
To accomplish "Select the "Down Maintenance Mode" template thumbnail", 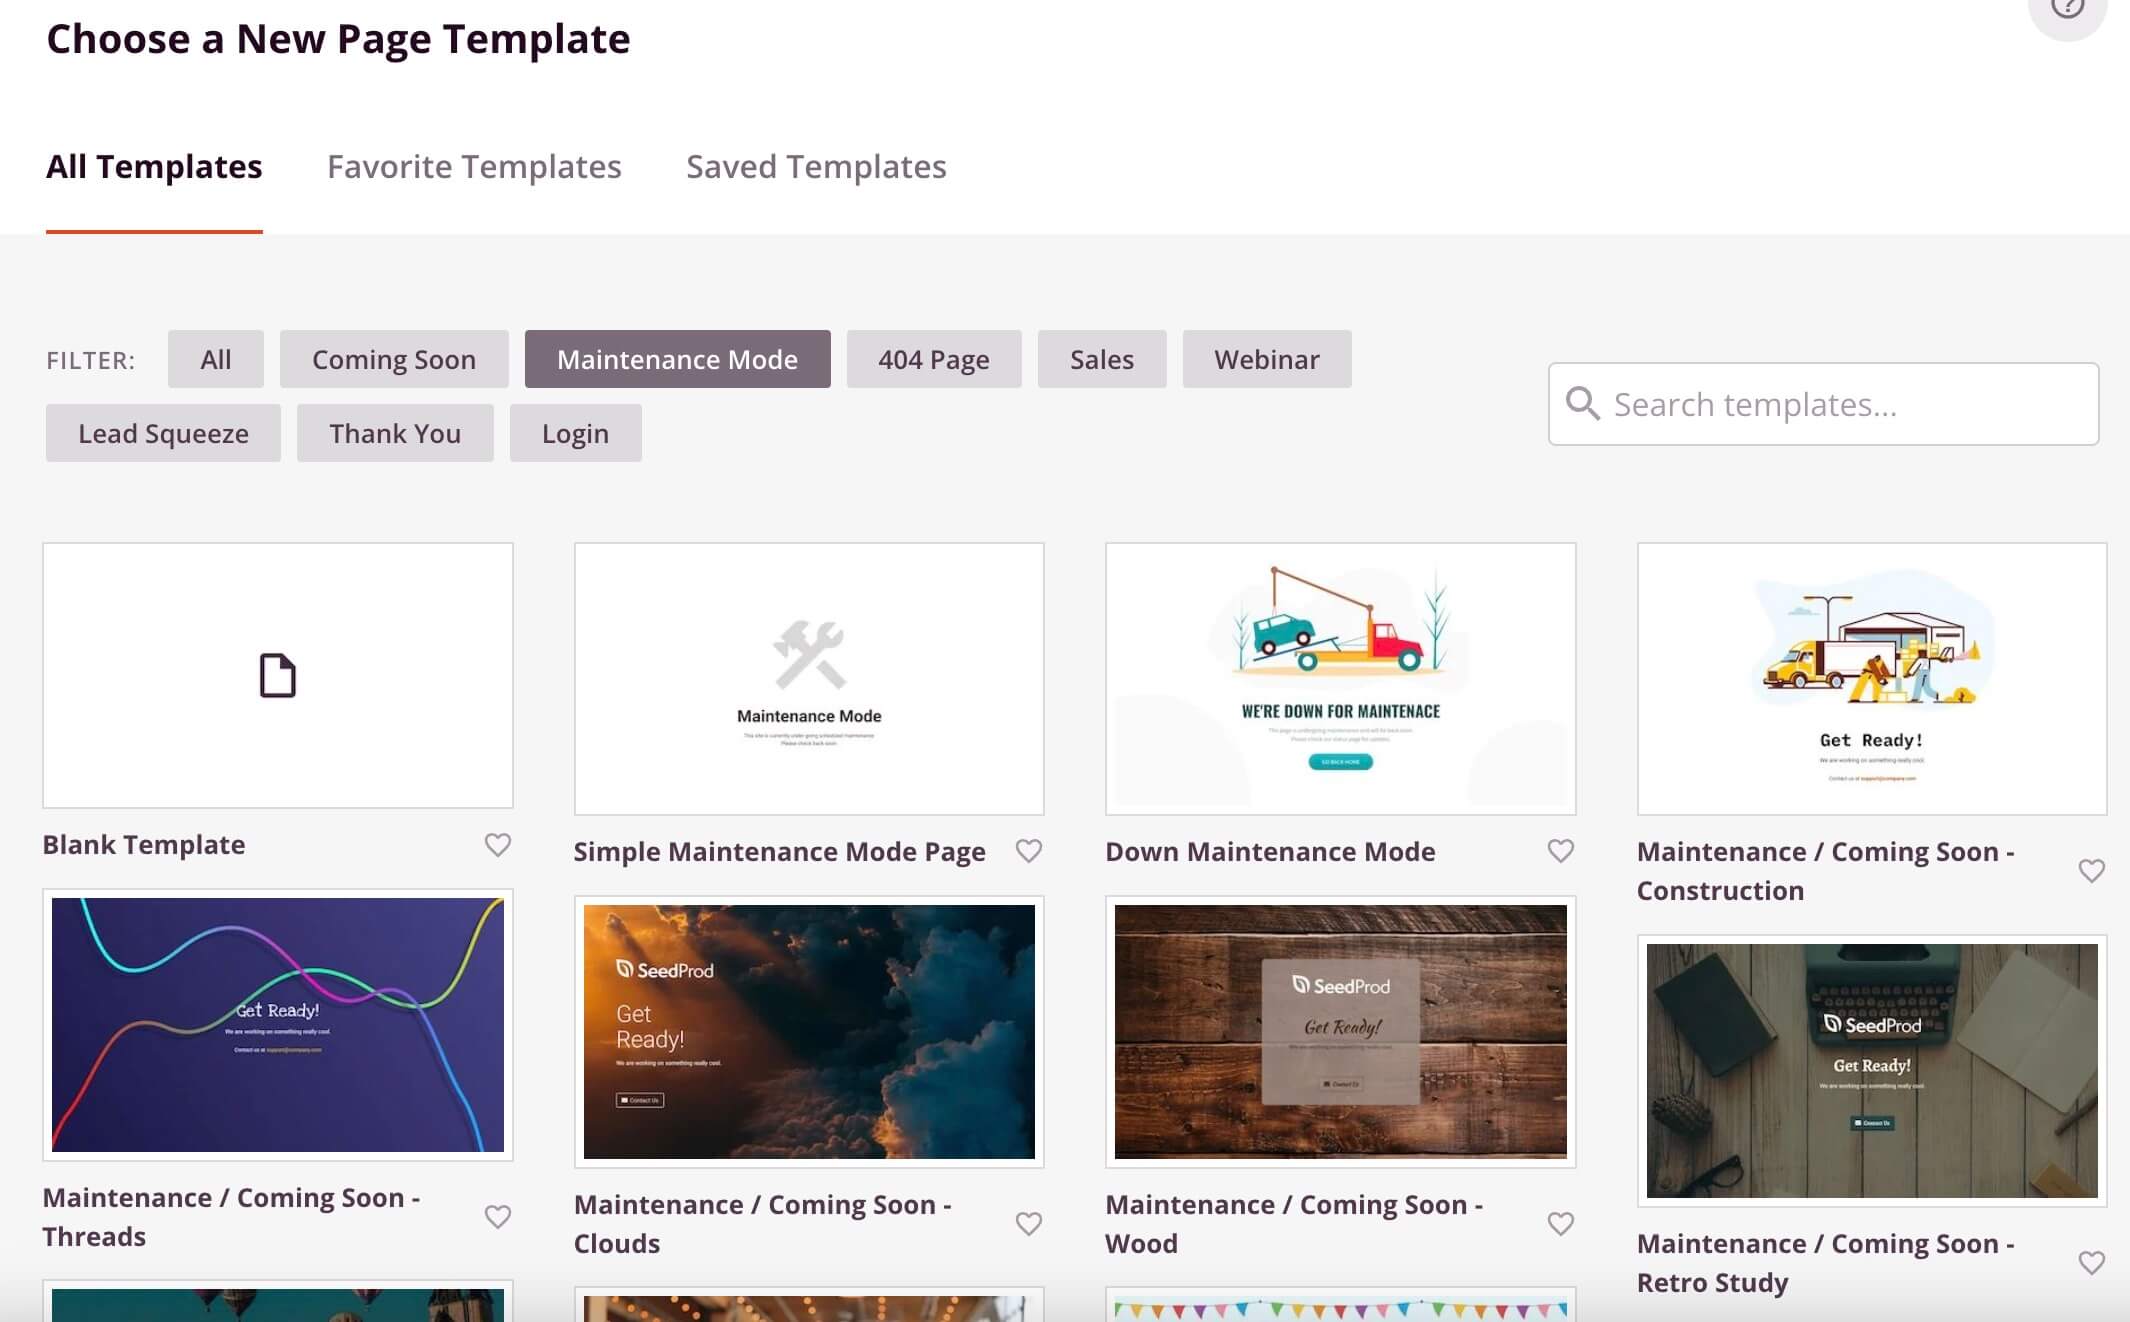I will coord(1340,679).
